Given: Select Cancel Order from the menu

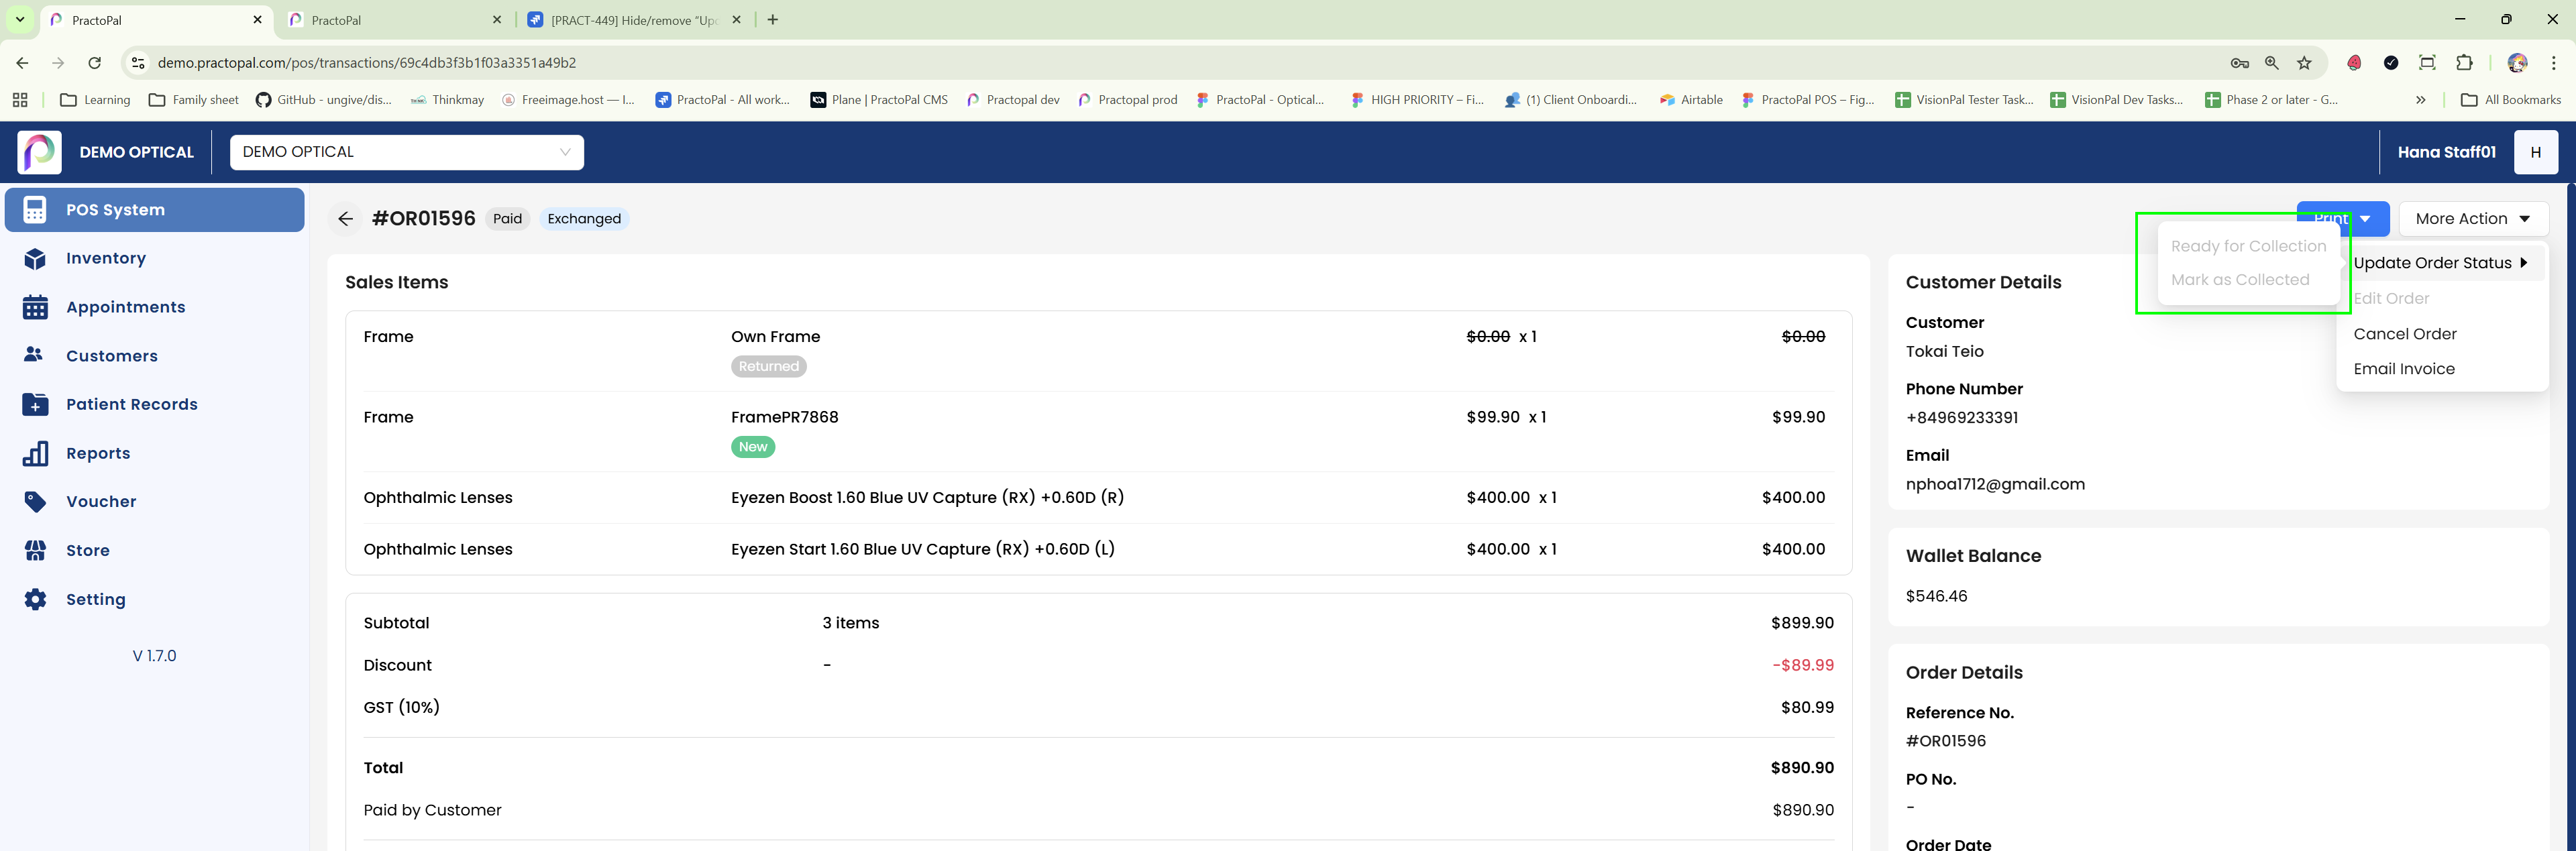Looking at the screenshot, I should pos(2404,334).
